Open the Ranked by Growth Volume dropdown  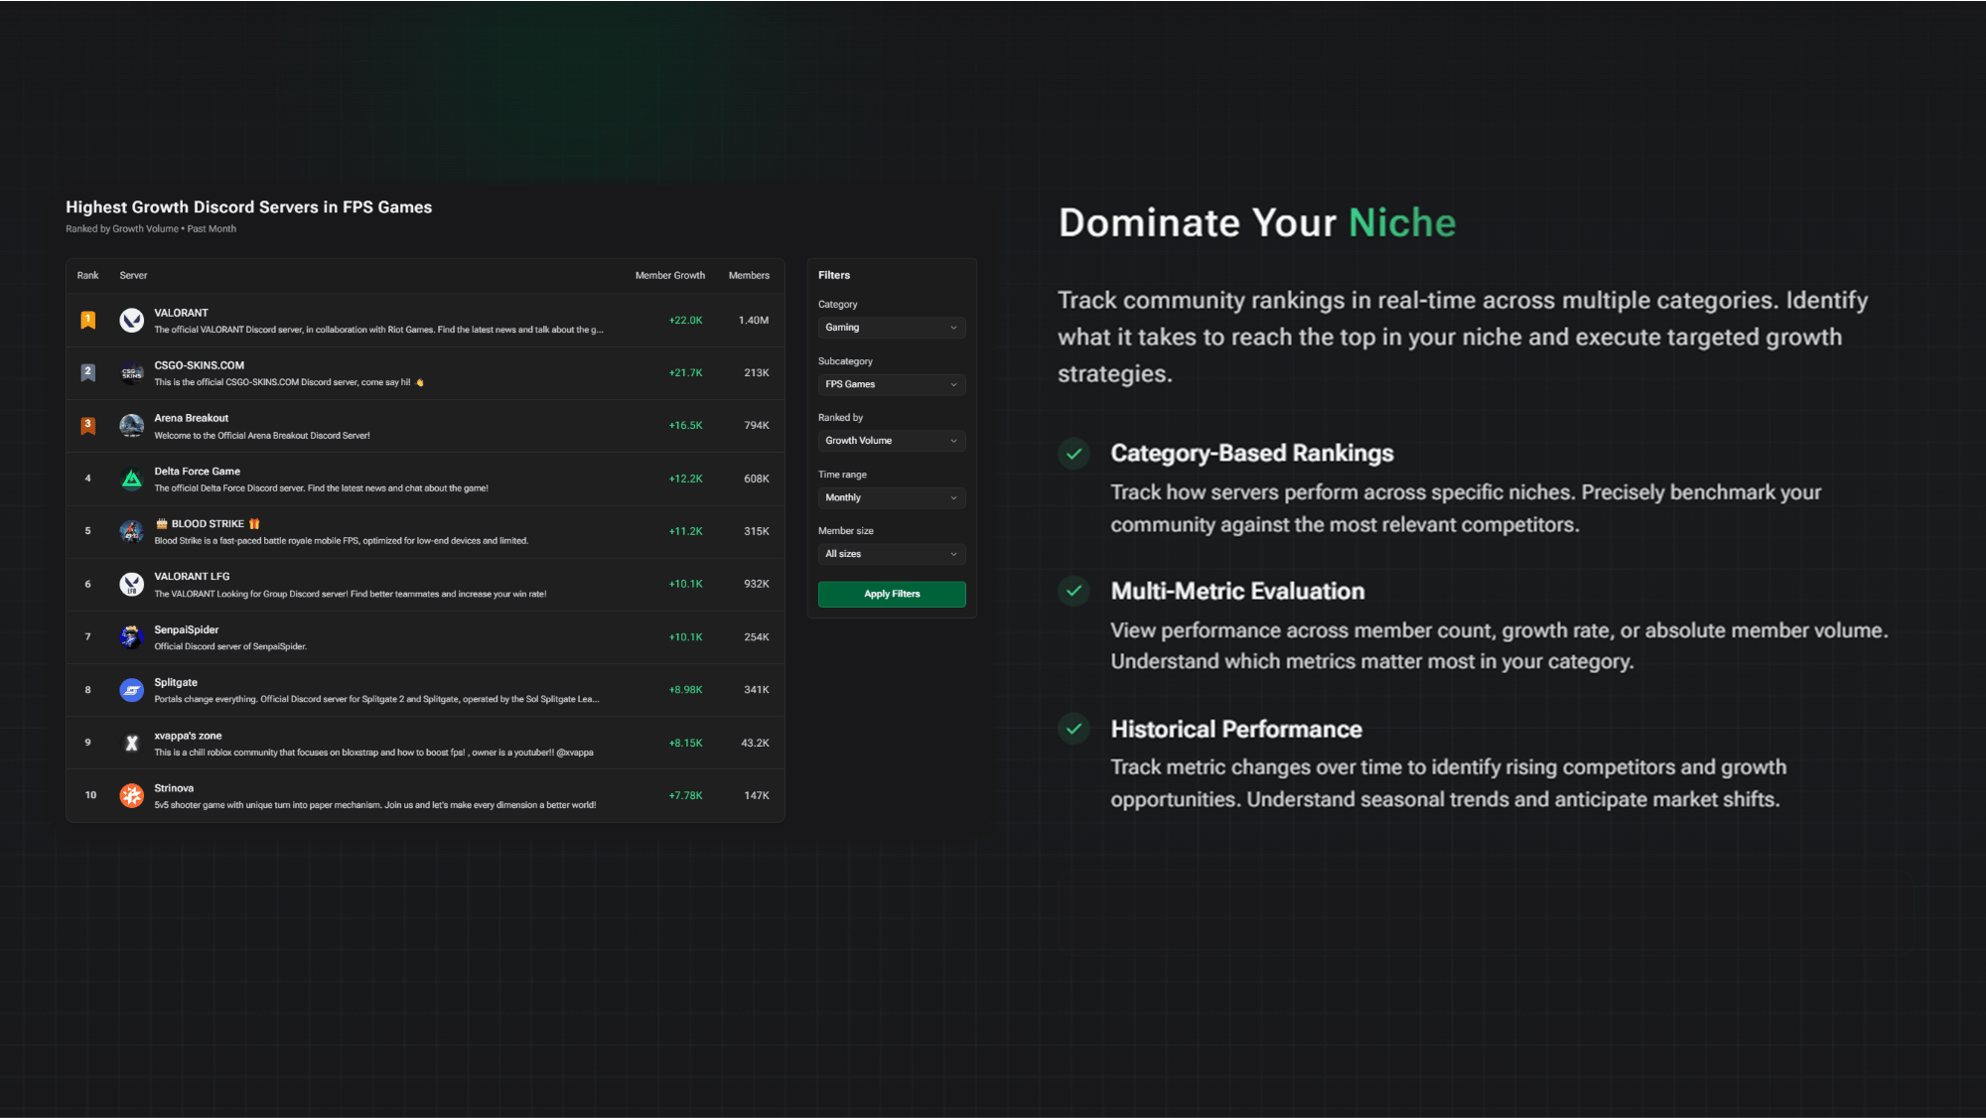coord(891,440)
